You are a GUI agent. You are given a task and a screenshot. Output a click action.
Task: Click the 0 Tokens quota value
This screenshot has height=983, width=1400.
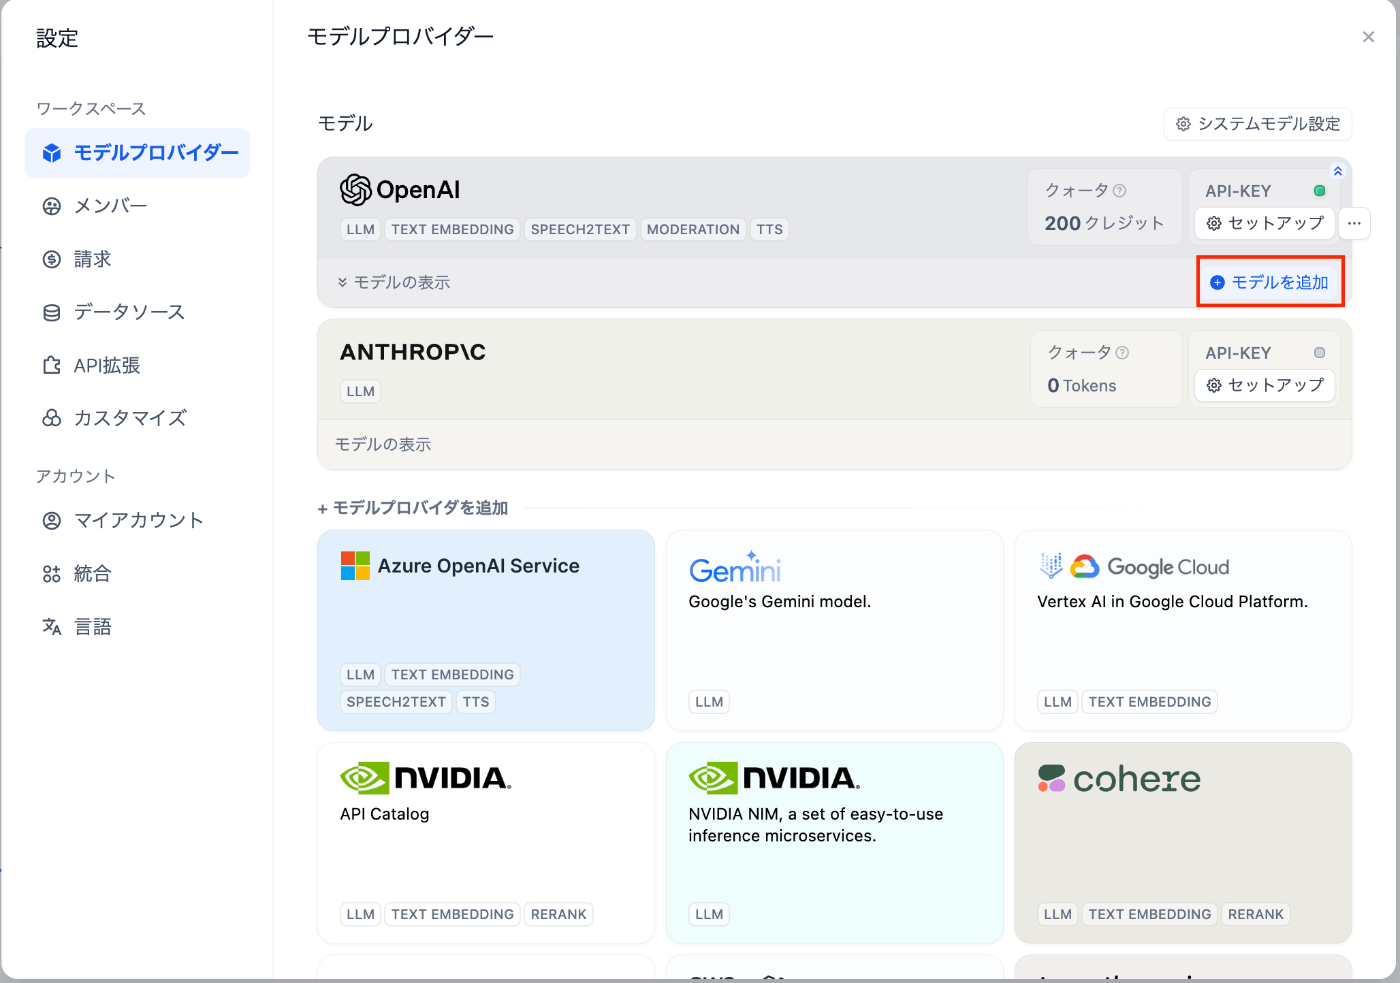pos(1082,386)
